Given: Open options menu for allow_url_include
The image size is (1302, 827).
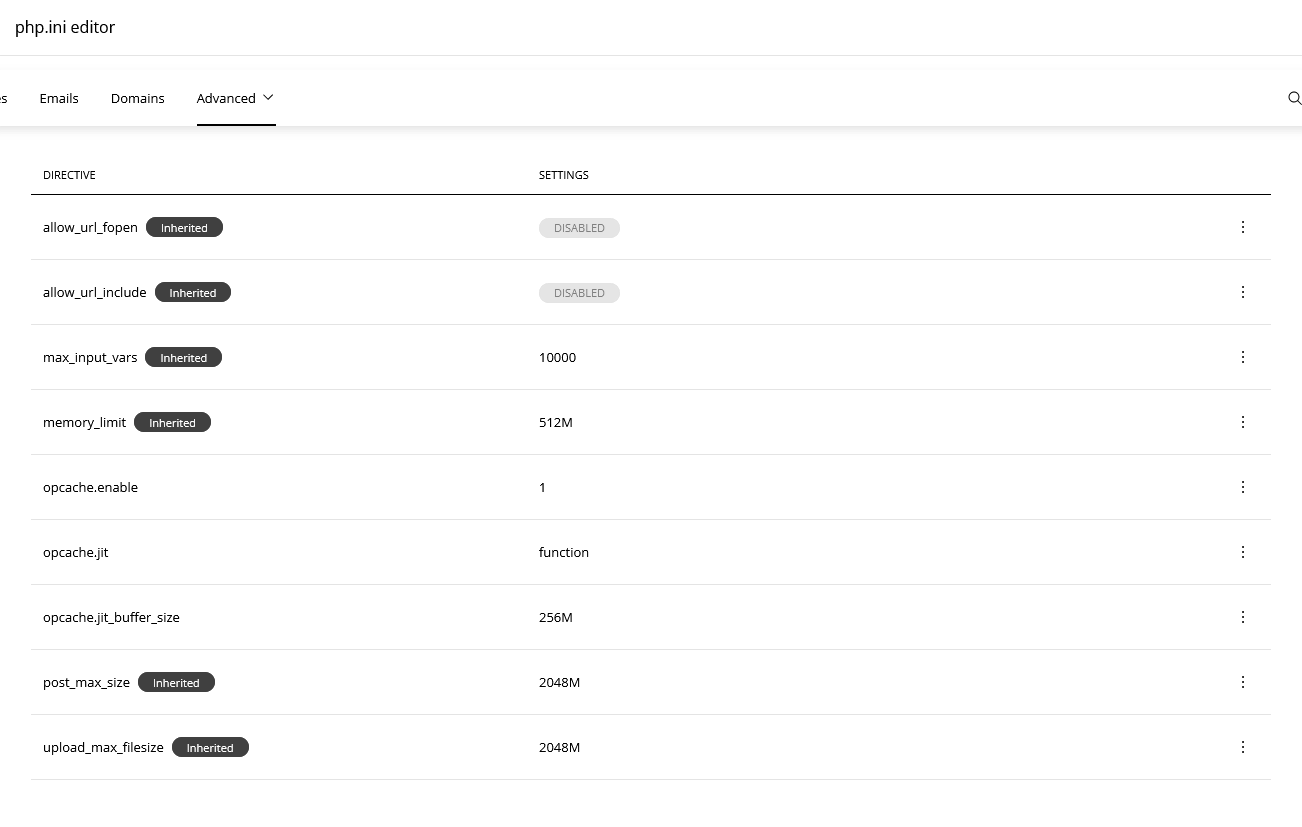Looking at the screenshot, I should coord(1243,292).
